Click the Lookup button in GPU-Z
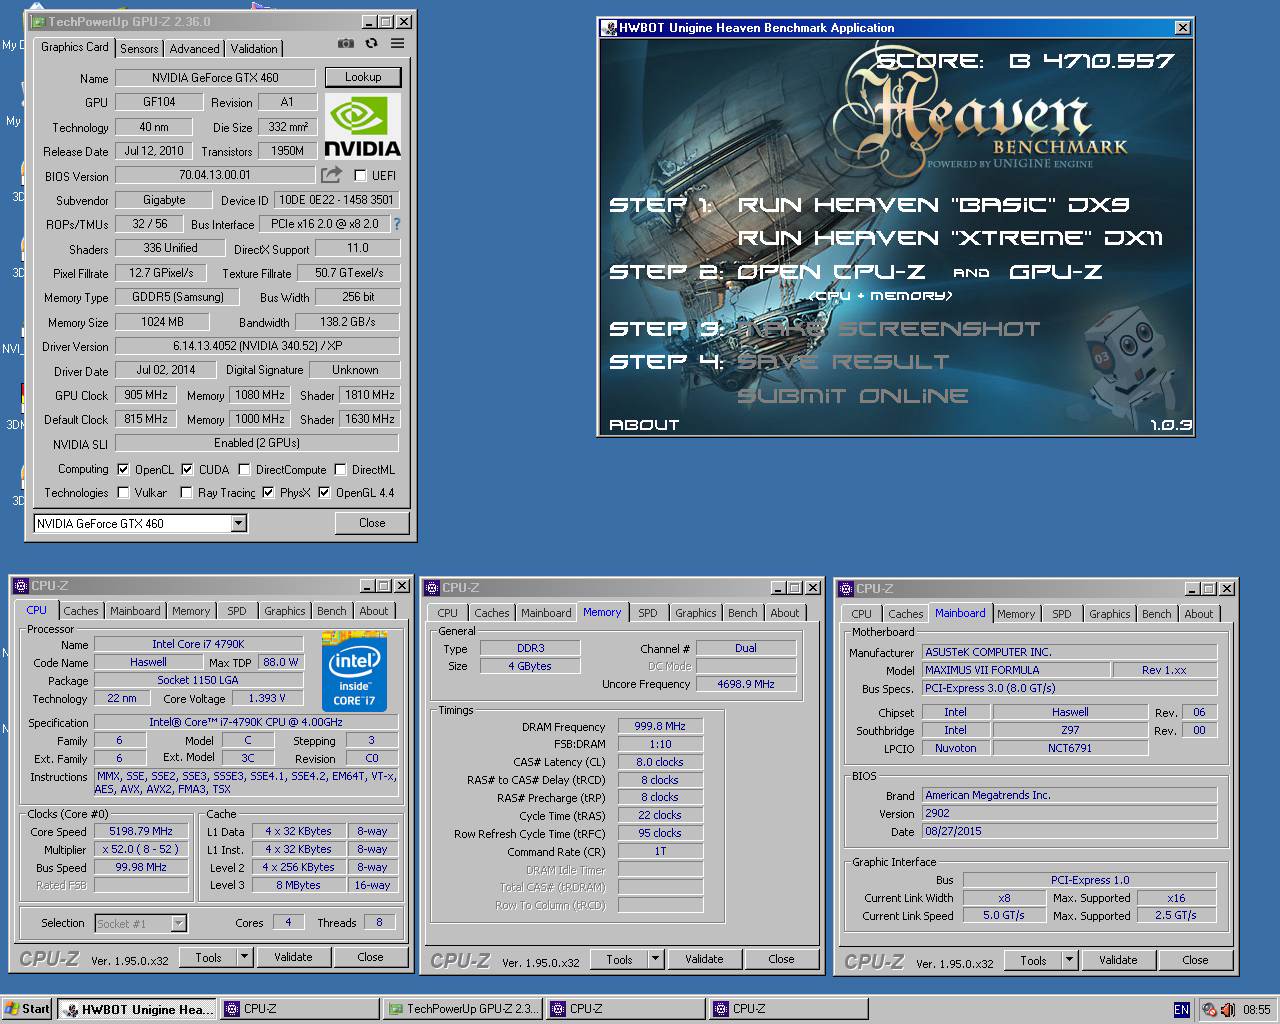Image resolution: width=1280 pixels, height=1024 pixels. 363,77
